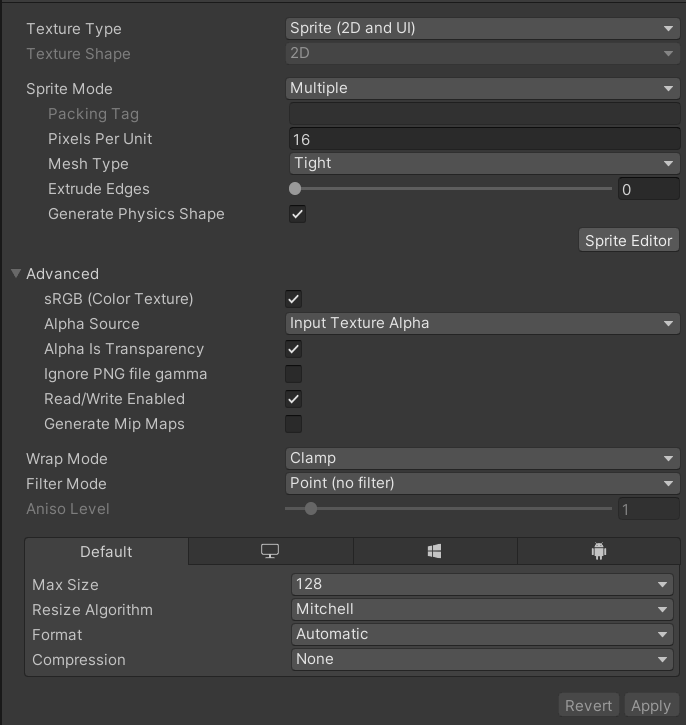Click the Extrude Edges slider handle
Viewport: 686px width, 725px height.
(x=295, y=188)
